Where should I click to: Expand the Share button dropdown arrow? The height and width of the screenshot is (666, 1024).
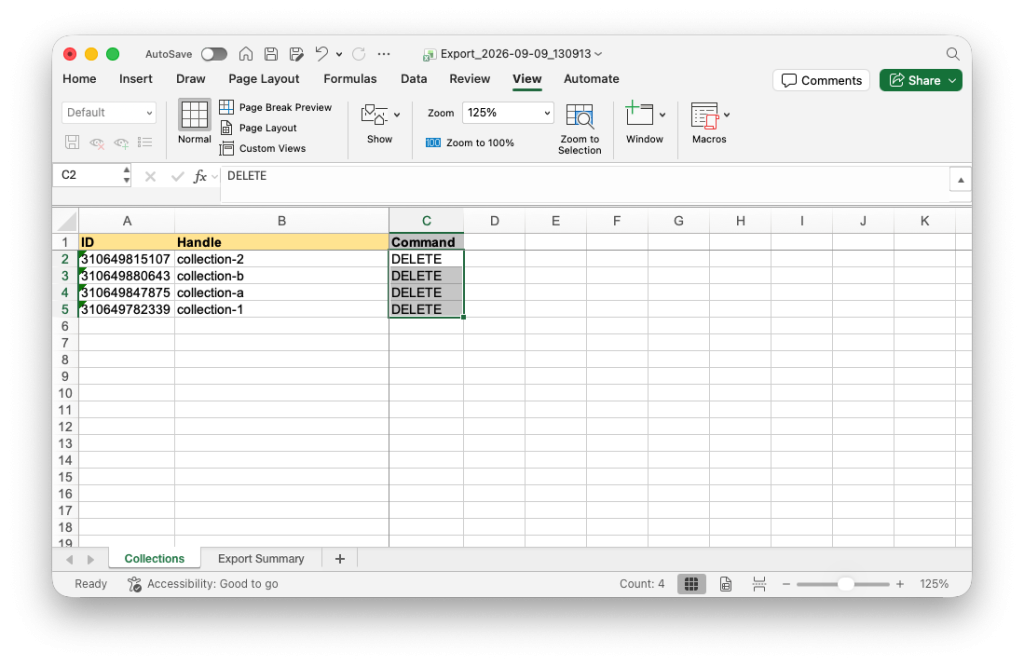(x=953, y=80)
